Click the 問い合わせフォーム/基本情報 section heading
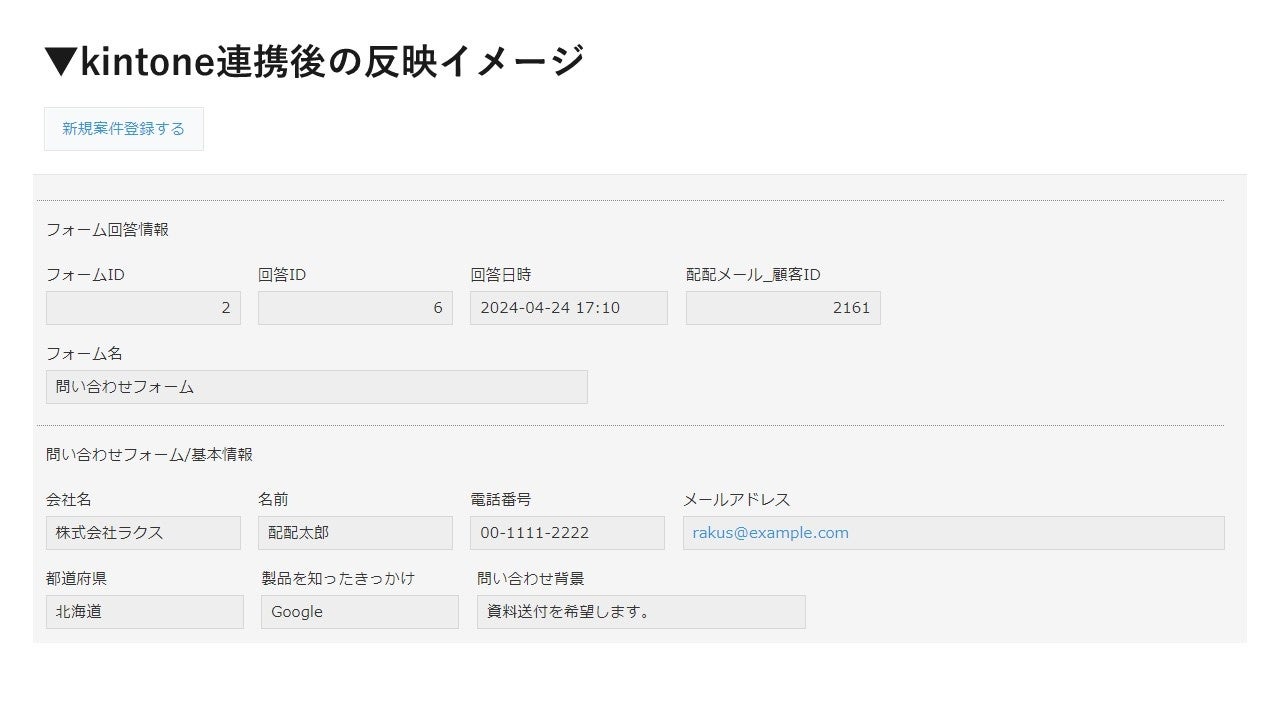1280x720 pixels. [149, 454]
